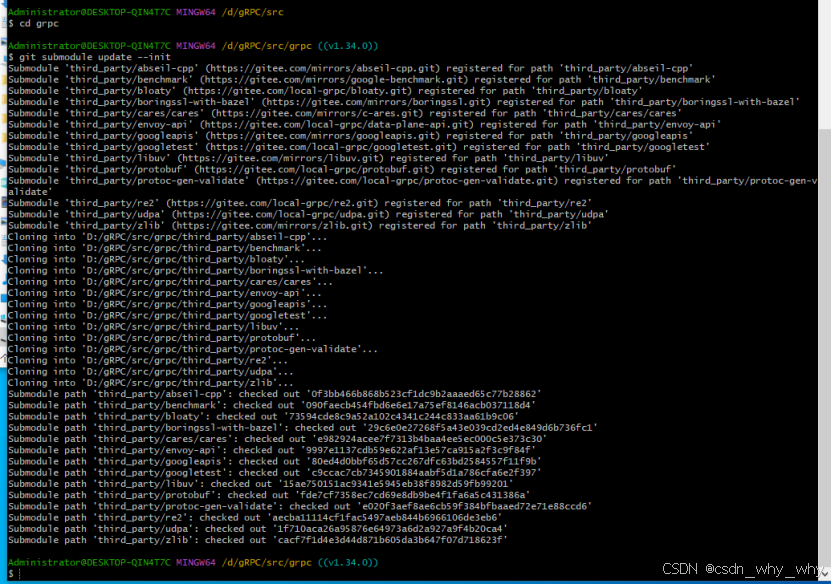The height and width of the screenshot is (585, 831).
Task: Click the 'Cloning into' protobuf line
Action: pos(162,338)
